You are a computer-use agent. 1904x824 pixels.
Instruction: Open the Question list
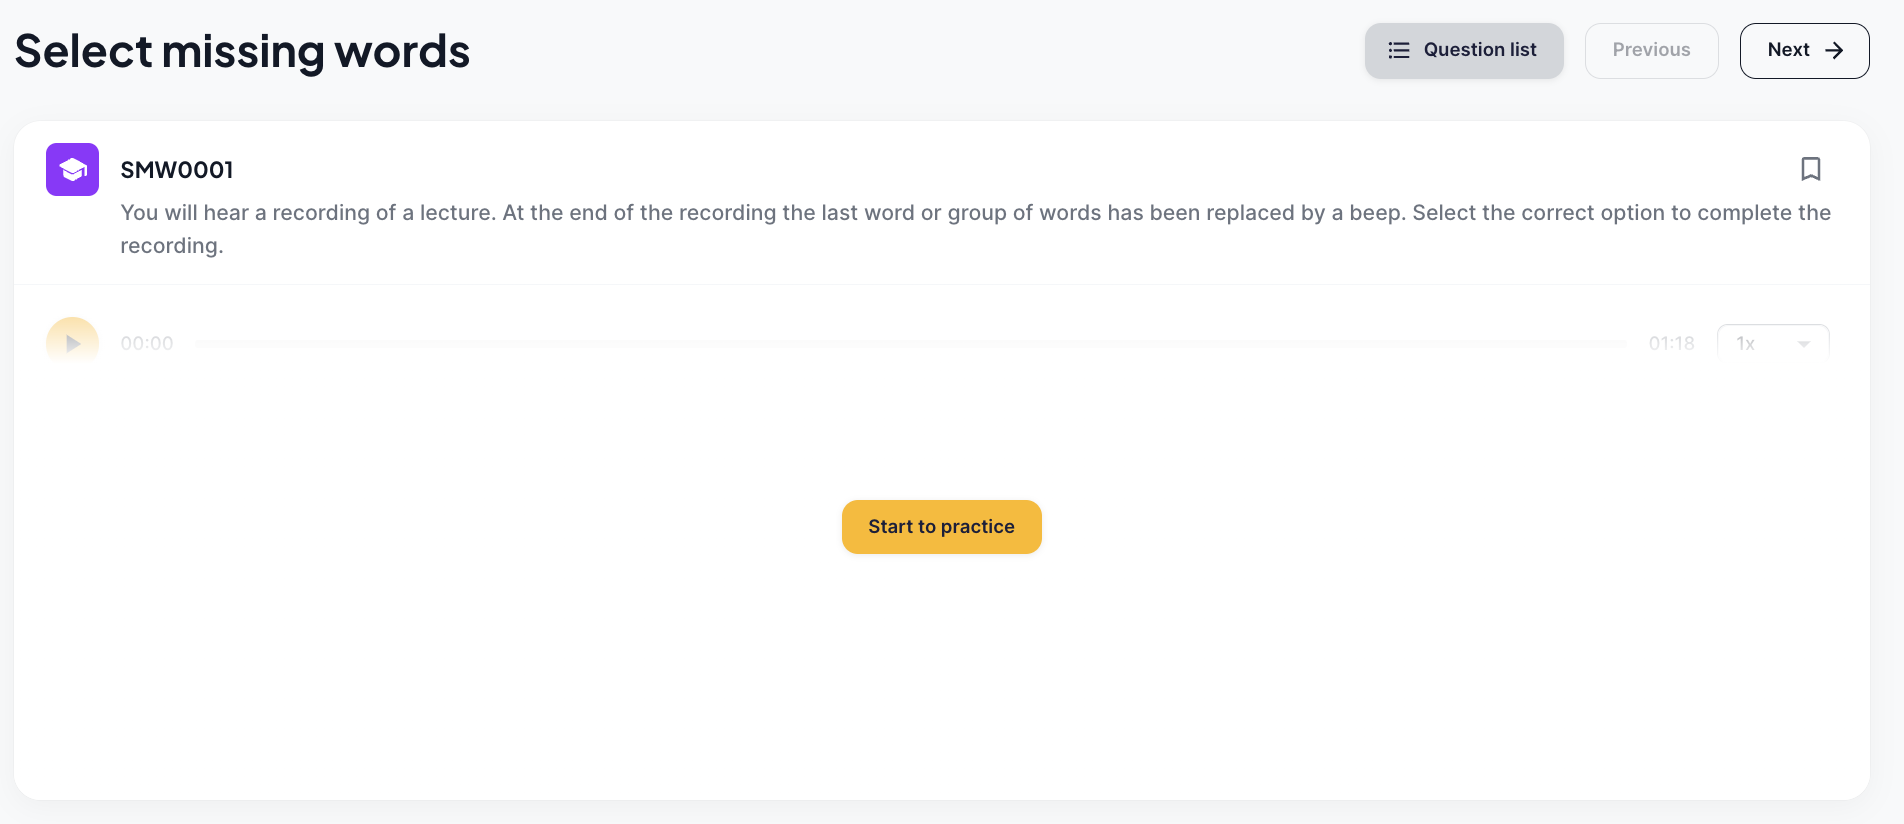pos(1464,50)
